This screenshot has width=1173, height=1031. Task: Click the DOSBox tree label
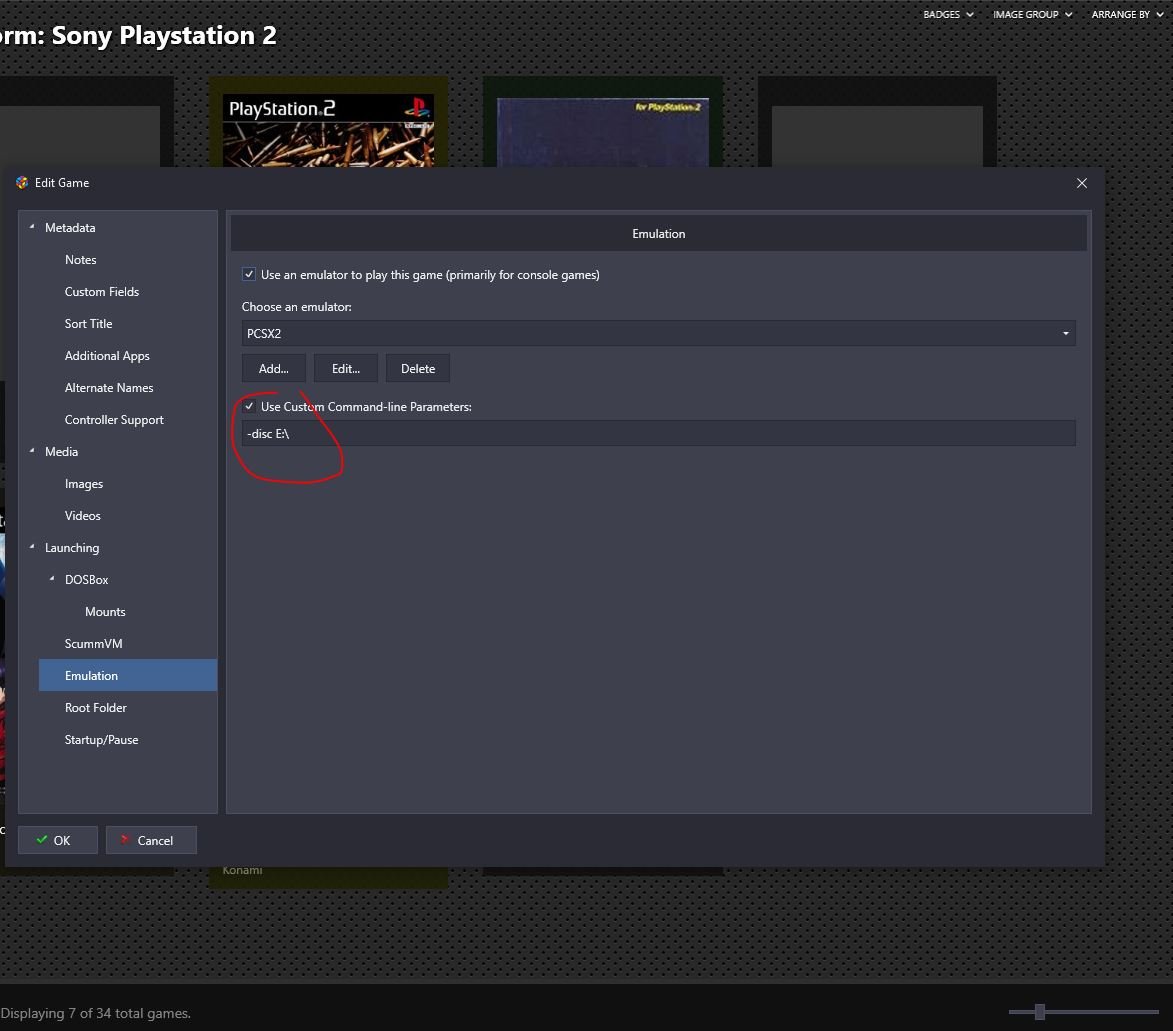[x=87, y=580]
